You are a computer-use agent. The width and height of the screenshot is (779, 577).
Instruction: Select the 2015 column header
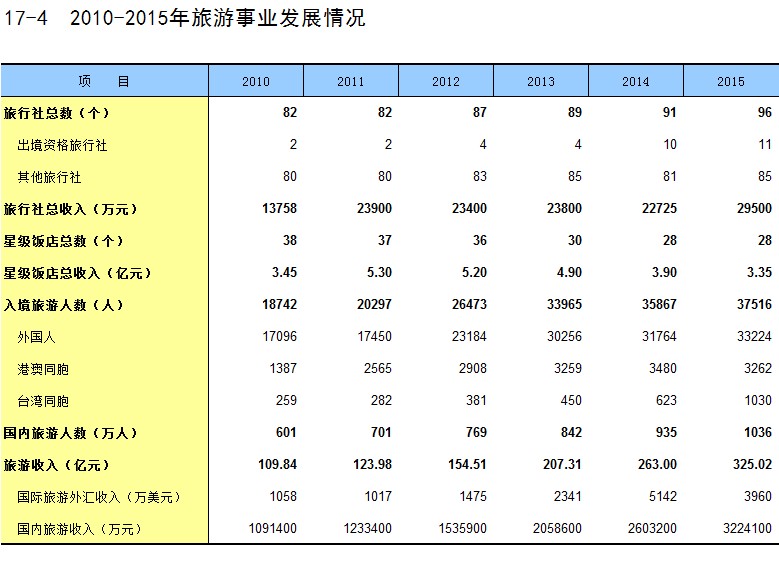(x=731, y=82)
